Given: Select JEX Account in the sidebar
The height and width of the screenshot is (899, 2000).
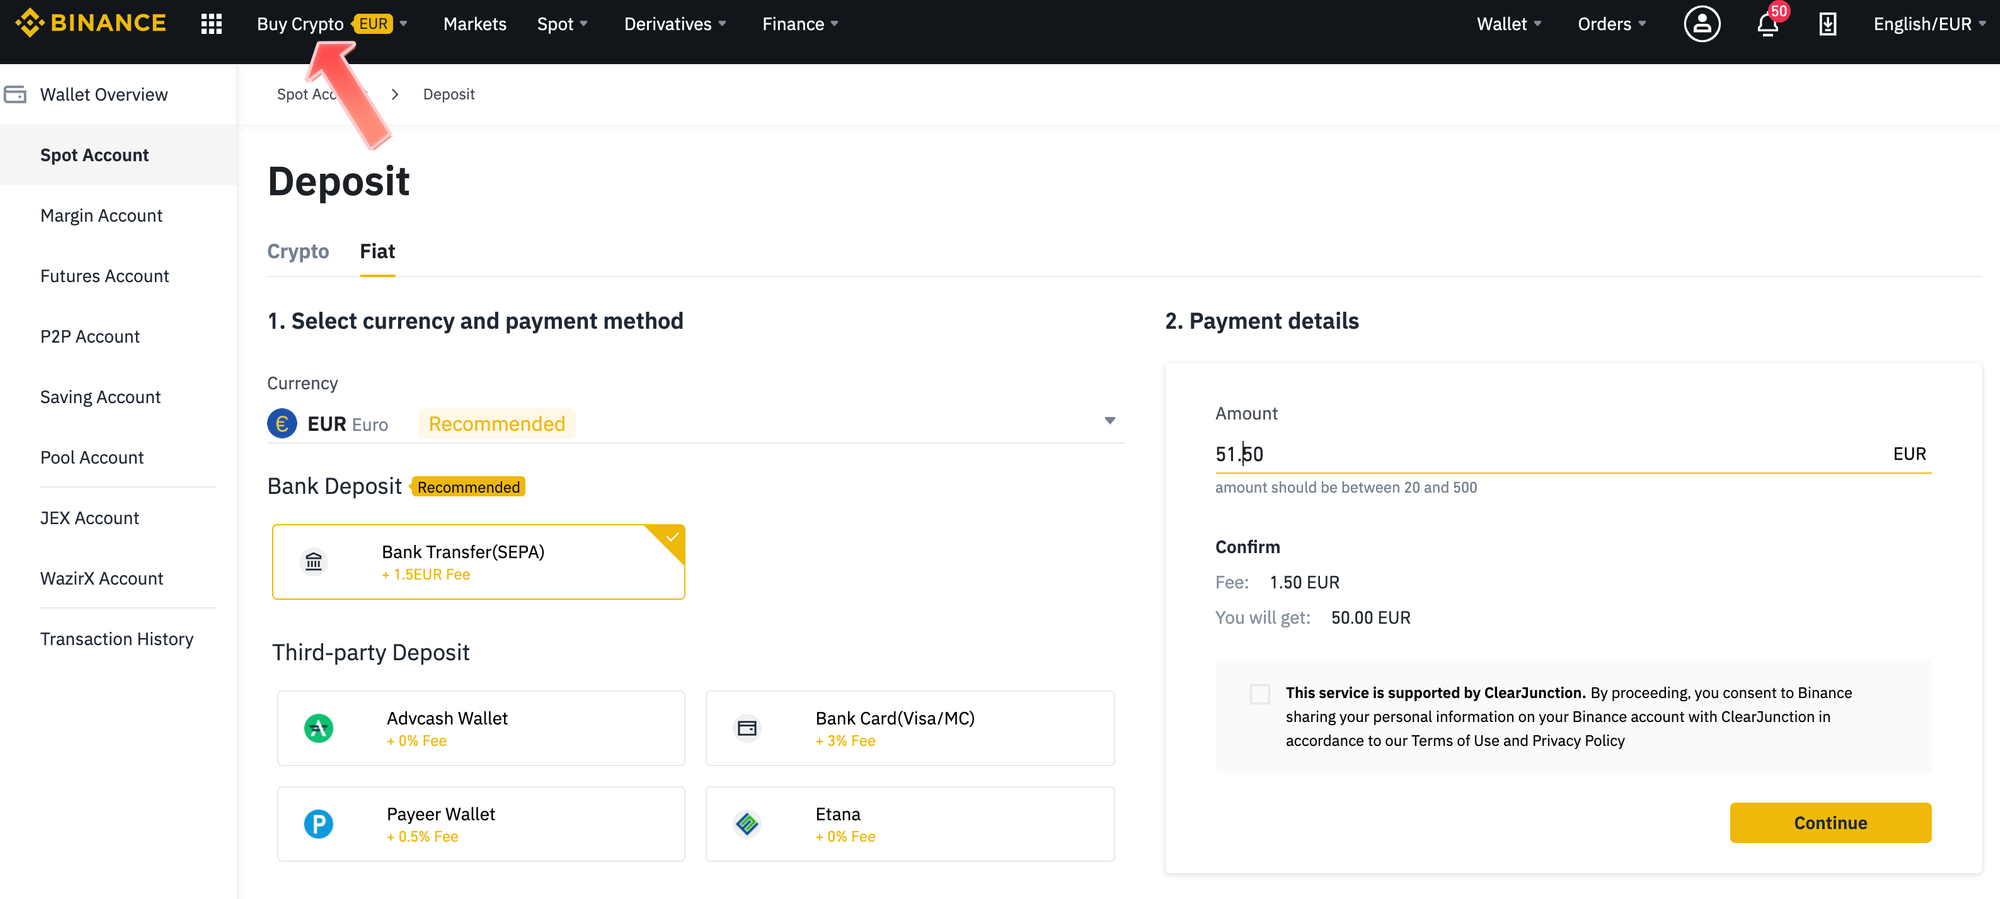Looking at the screenshot, I should (x=89, y=518).
